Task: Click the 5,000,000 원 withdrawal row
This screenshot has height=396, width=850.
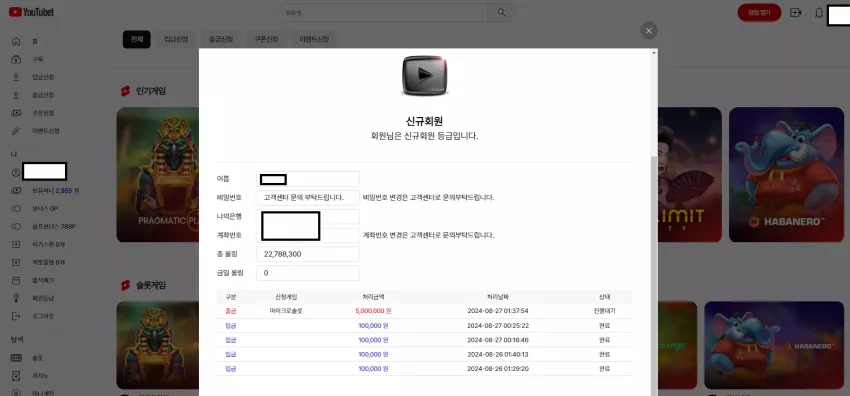Action: (424, 311)
